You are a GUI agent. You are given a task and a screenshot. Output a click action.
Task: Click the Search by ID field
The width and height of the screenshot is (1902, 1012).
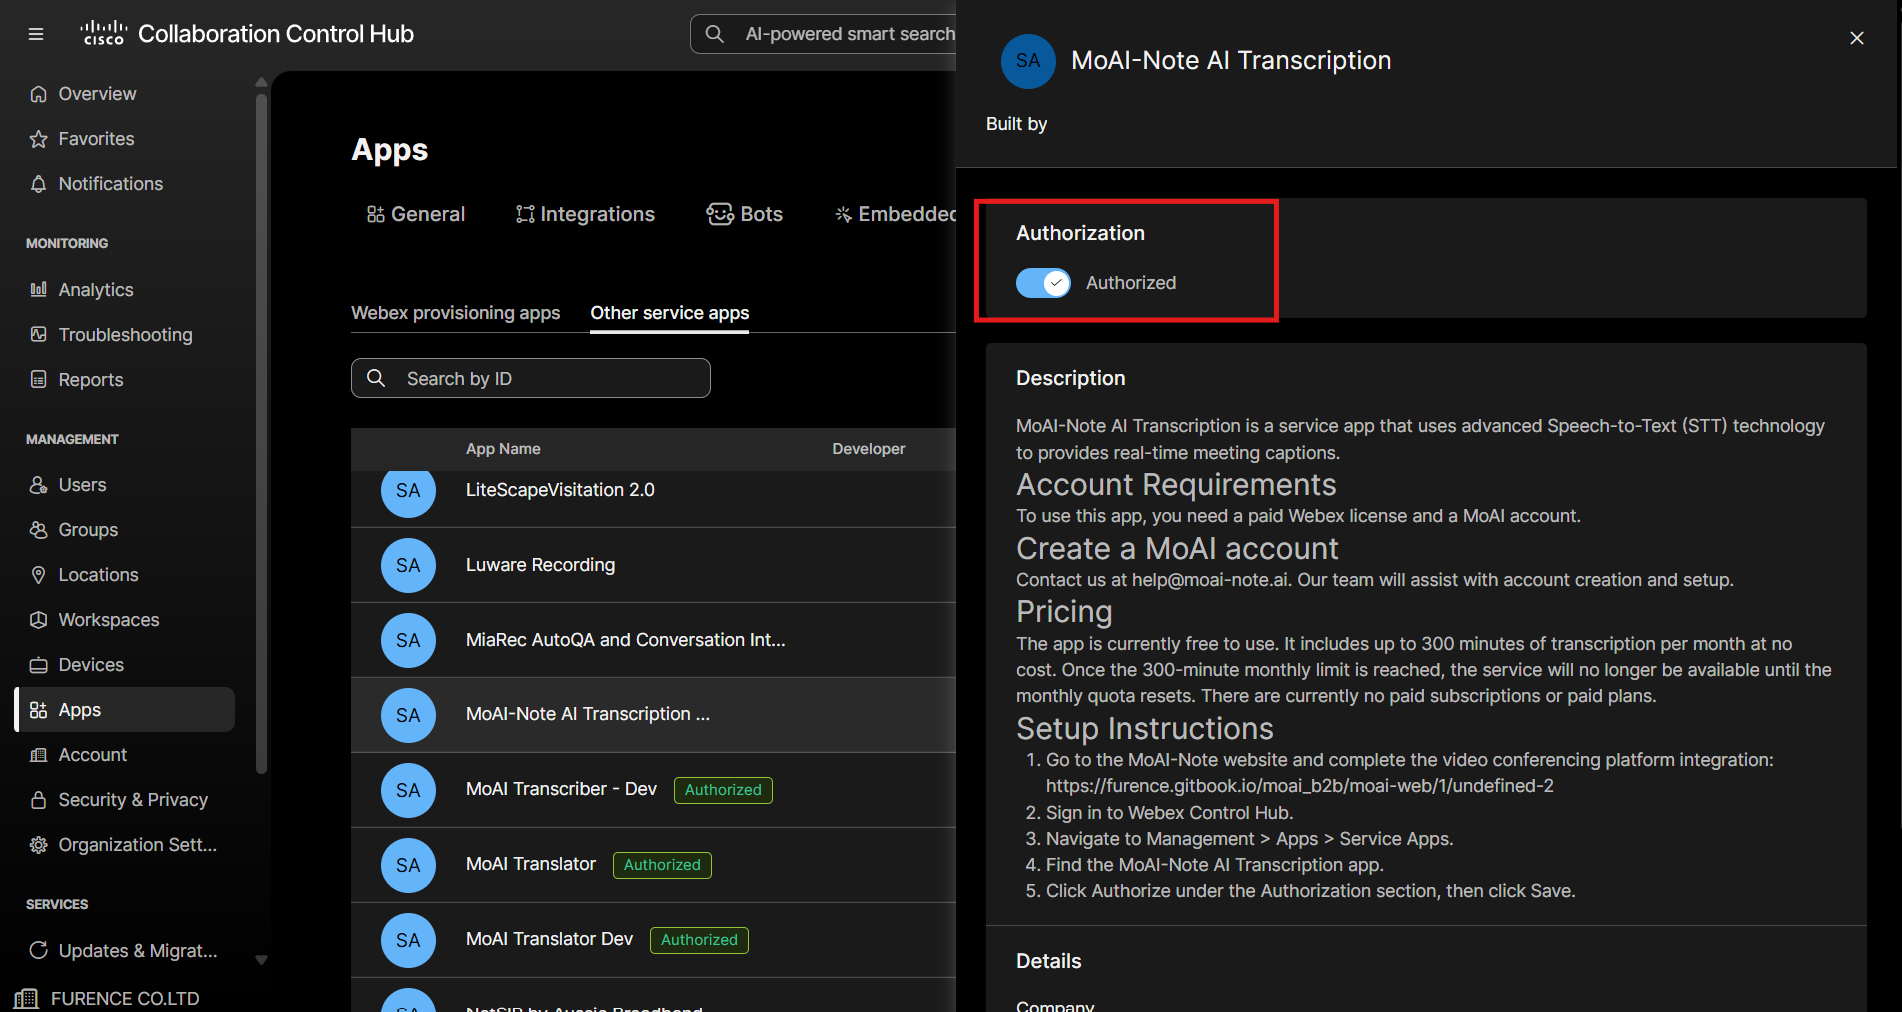click(x=531, y=378)
